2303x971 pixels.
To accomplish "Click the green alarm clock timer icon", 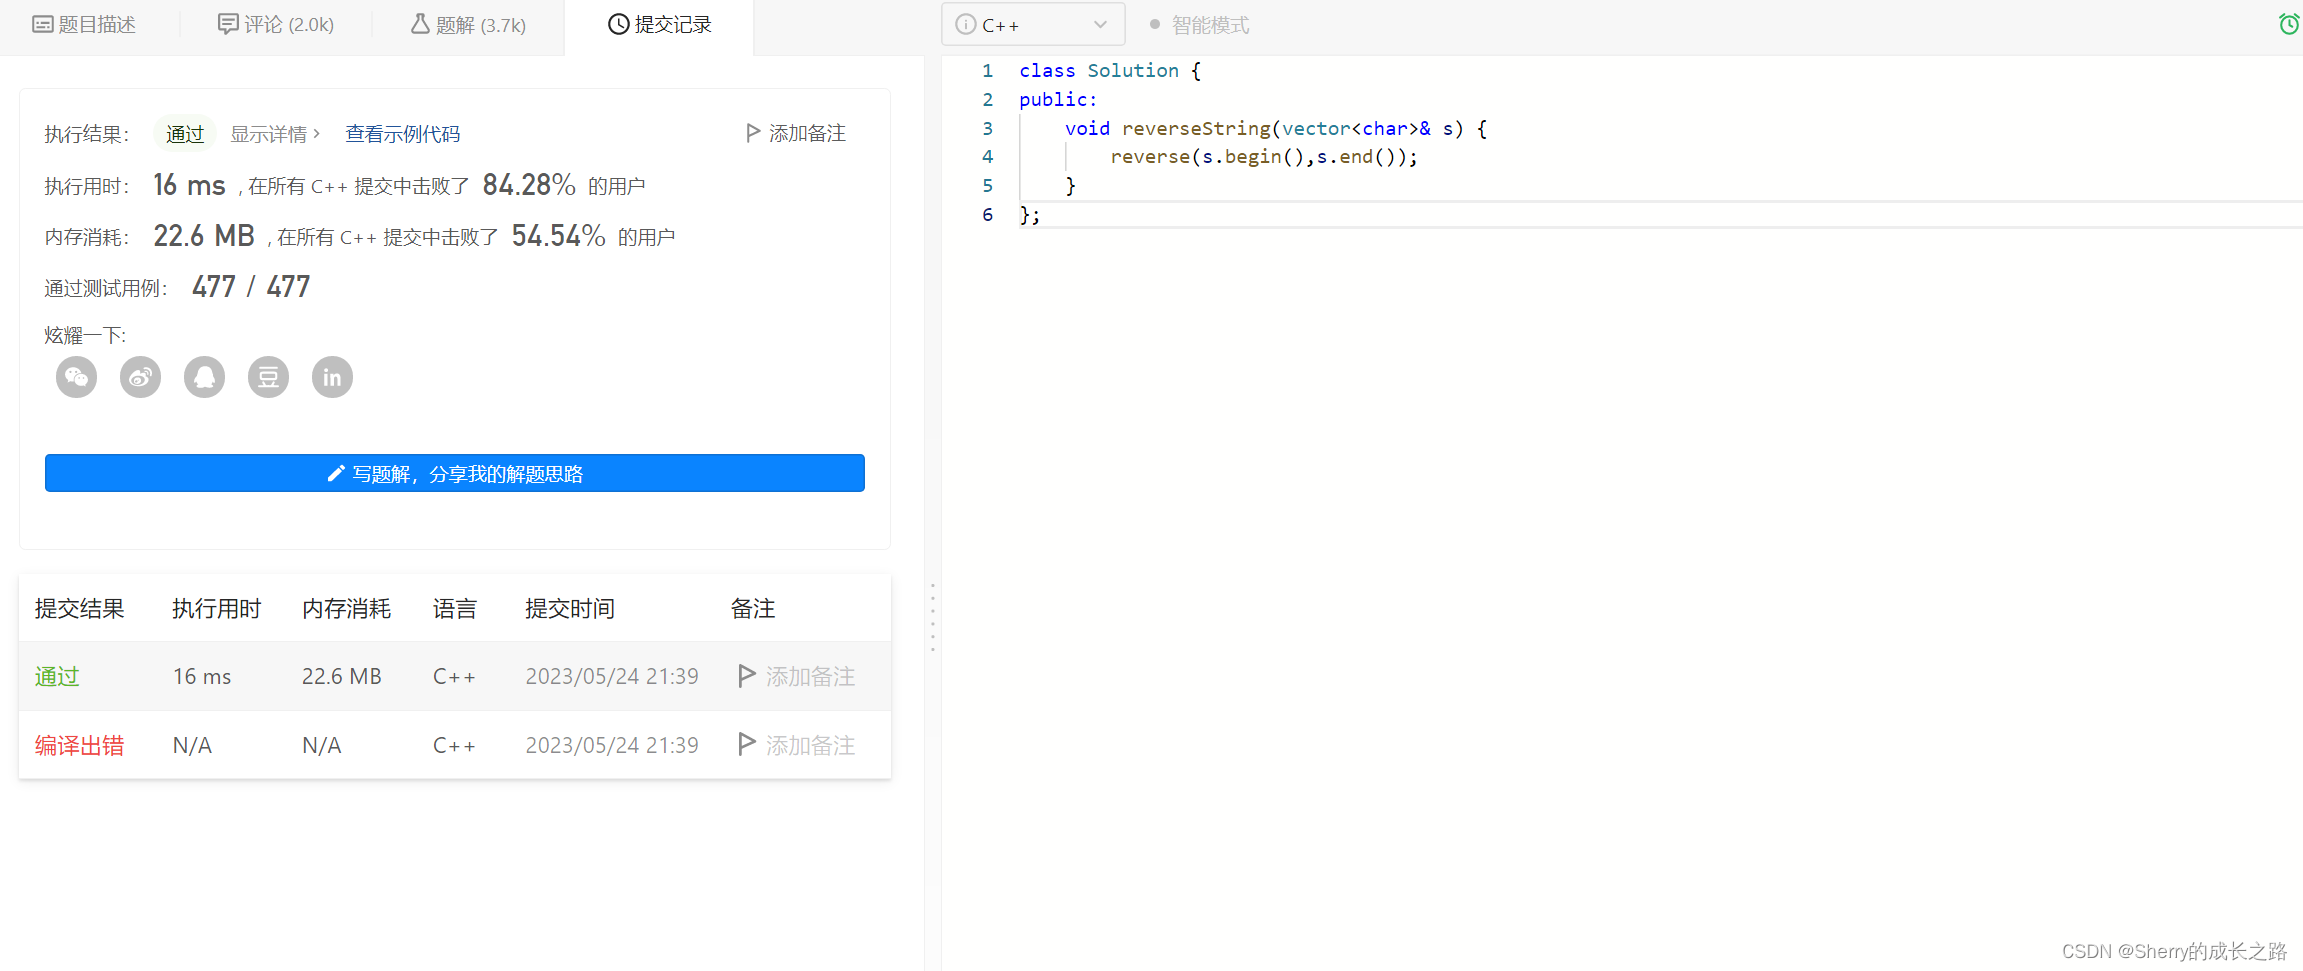I will 2289,24.
